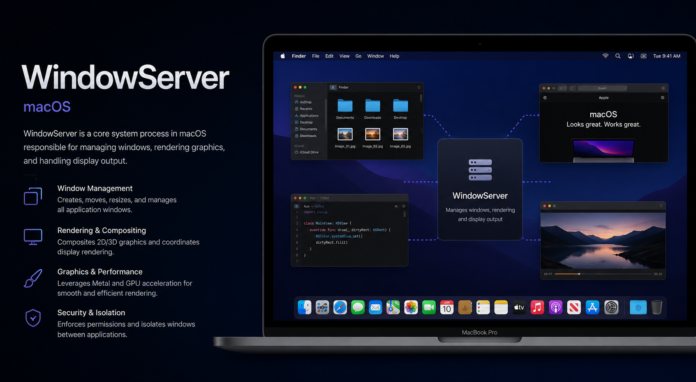Open Spotlight search in menu bar
The image size is (696, 382).
tap(618, 56)
